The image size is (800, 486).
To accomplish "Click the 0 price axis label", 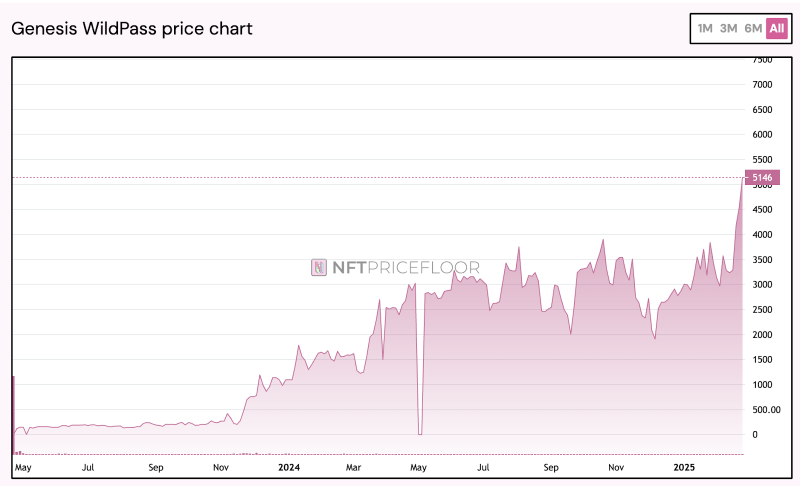I will pyautogui.click(x=756, y=435).
